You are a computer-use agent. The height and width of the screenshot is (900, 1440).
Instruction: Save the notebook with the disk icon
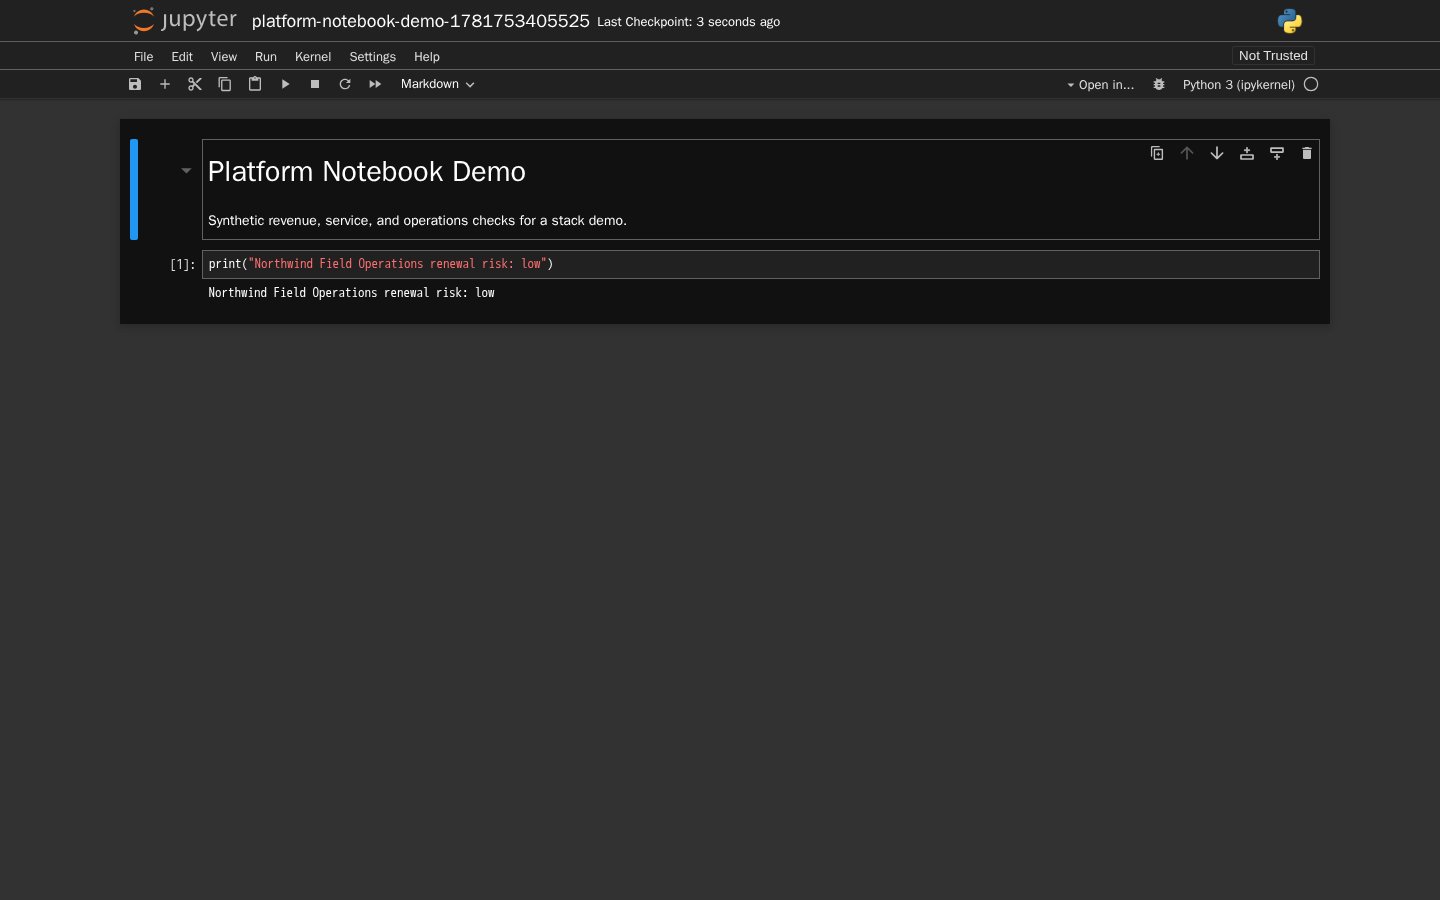[135, 84]
